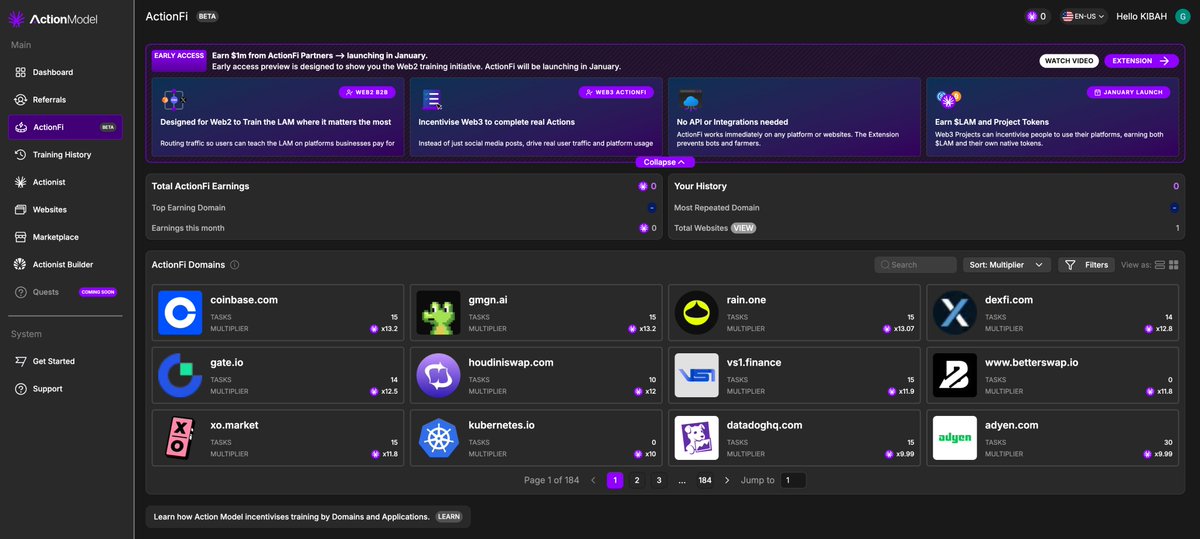Click the info icon beside ActionFi Domains
Viewport: 1200px width, 539px height.
(x=234, y=265)
